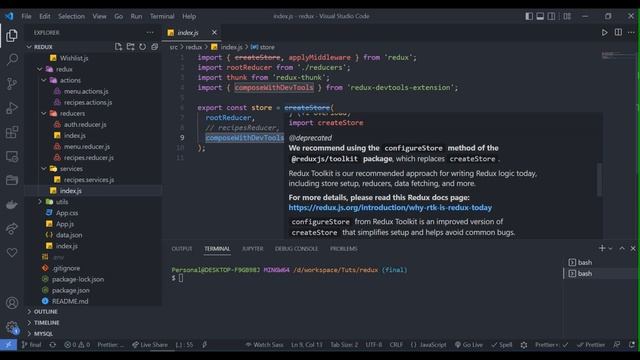Screen dimensions: 640x360
Task: Toggle panel layout icon in title bar
Action: click(540, 16)
